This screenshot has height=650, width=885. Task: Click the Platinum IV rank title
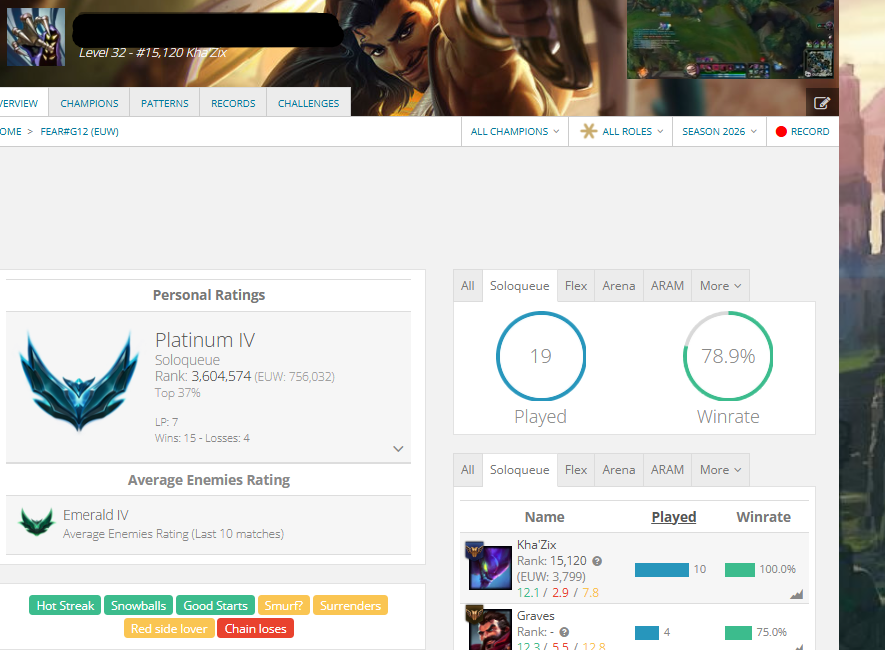205,340
